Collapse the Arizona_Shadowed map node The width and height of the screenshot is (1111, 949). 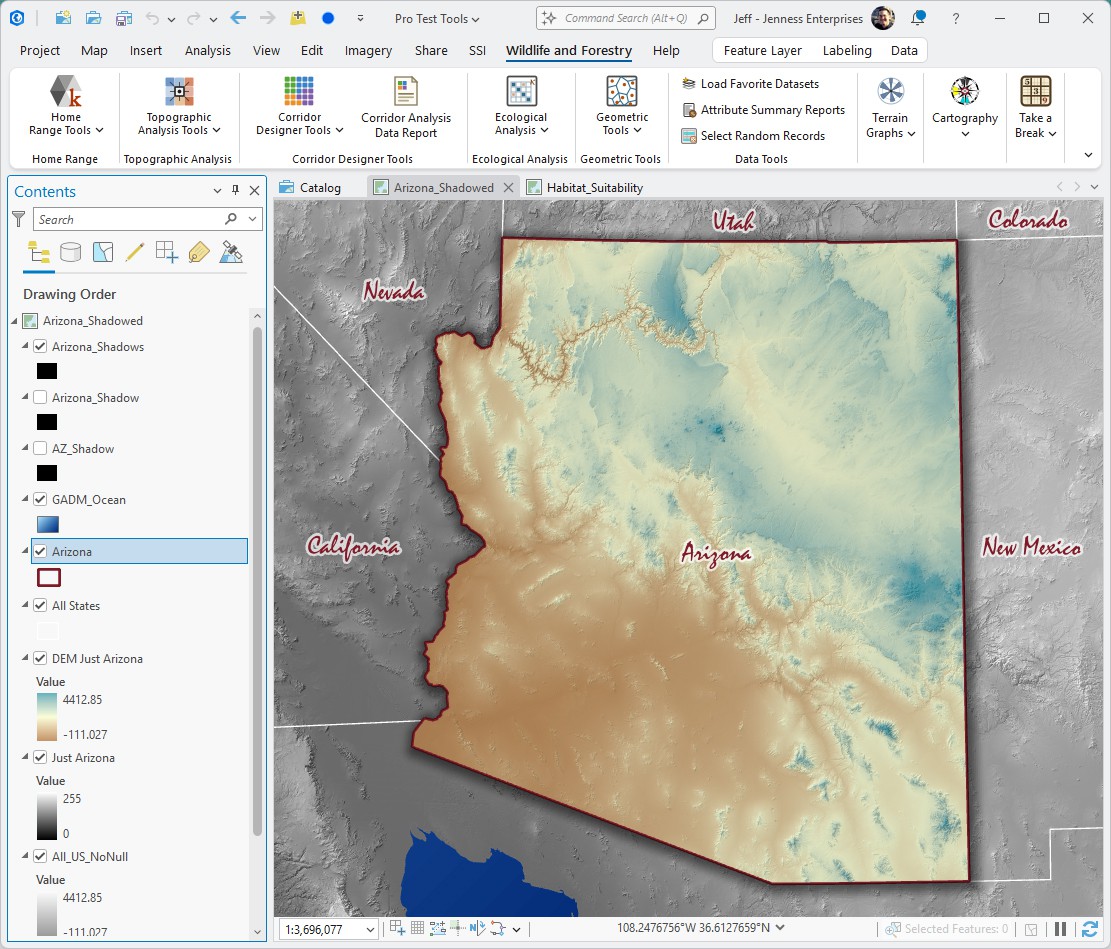(x=14, y=321)
